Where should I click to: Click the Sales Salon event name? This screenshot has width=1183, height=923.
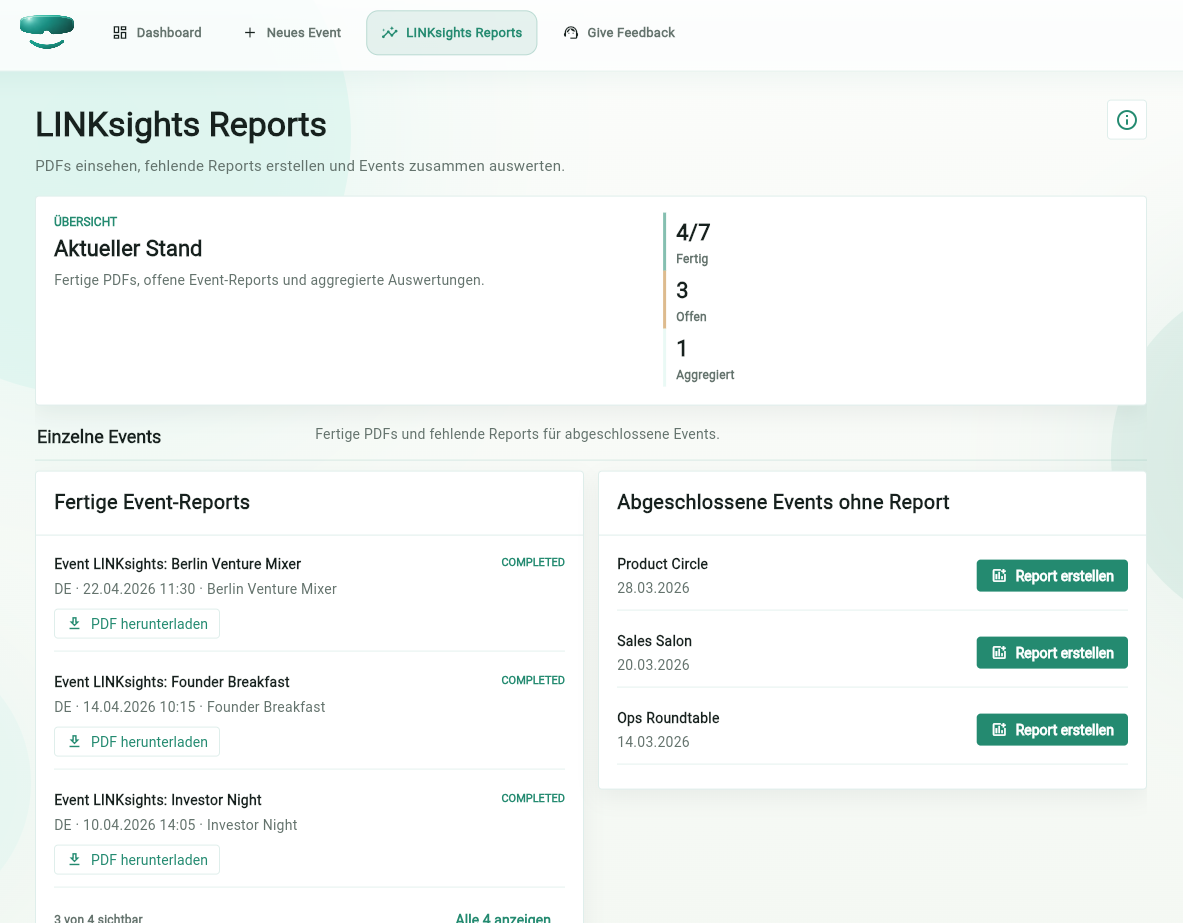[x=654, y=641]
